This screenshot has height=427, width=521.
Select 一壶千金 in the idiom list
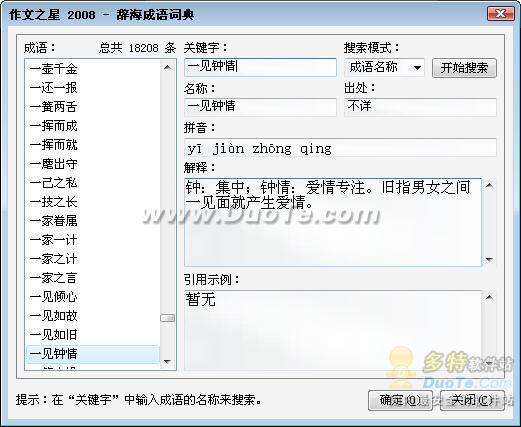(x=93, y=69)
